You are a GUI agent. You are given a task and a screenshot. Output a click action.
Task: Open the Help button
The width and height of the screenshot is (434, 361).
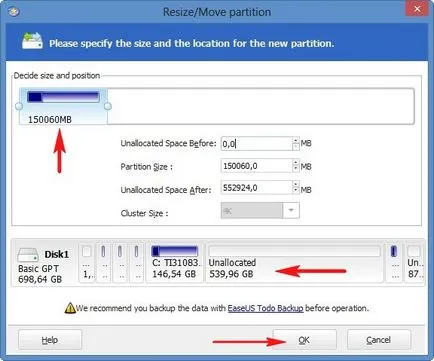point(50,340)
